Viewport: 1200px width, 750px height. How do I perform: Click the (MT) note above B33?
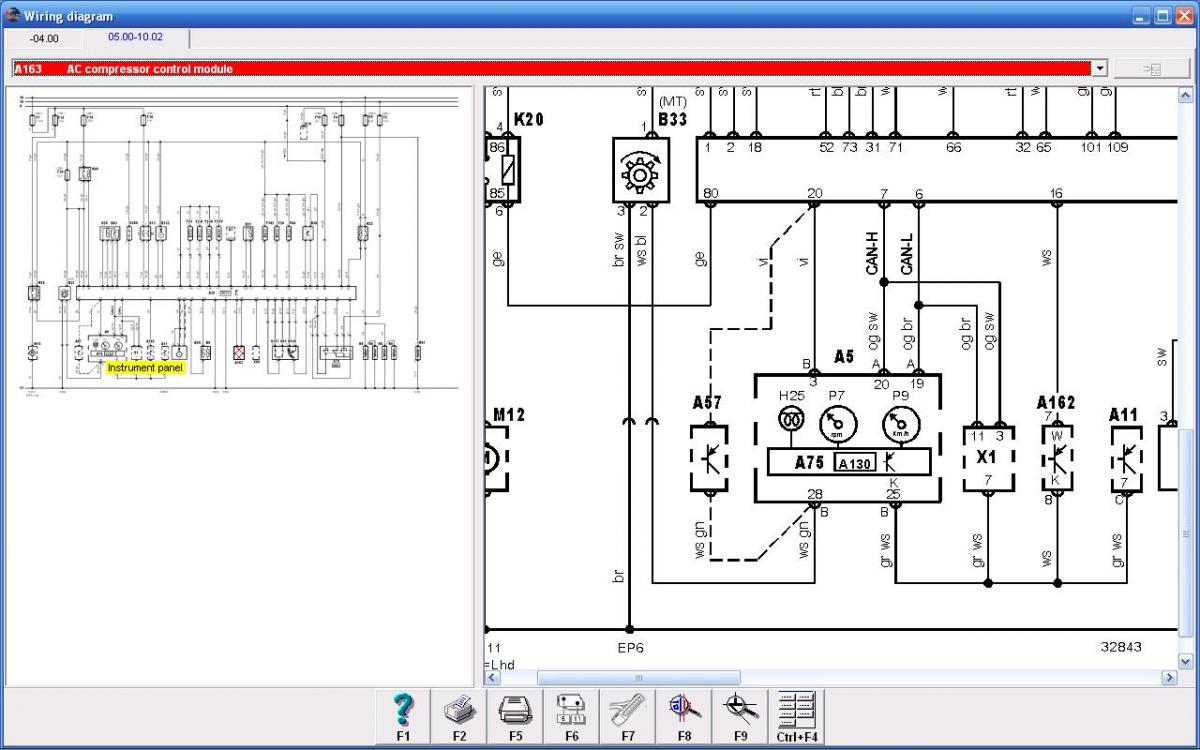pyautogui.click(x=672, y=102)
